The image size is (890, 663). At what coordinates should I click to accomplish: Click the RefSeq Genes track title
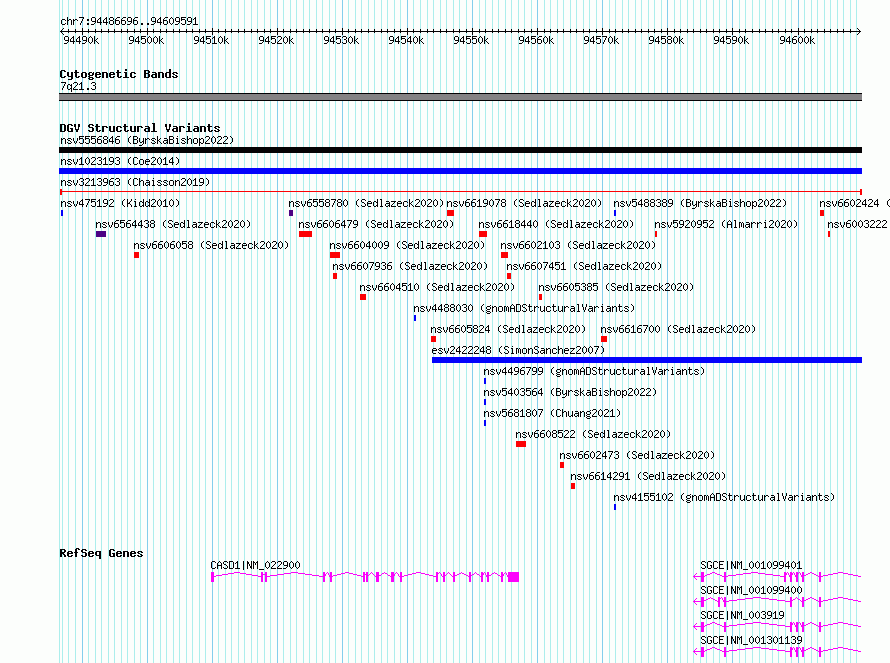pos(101,553)
